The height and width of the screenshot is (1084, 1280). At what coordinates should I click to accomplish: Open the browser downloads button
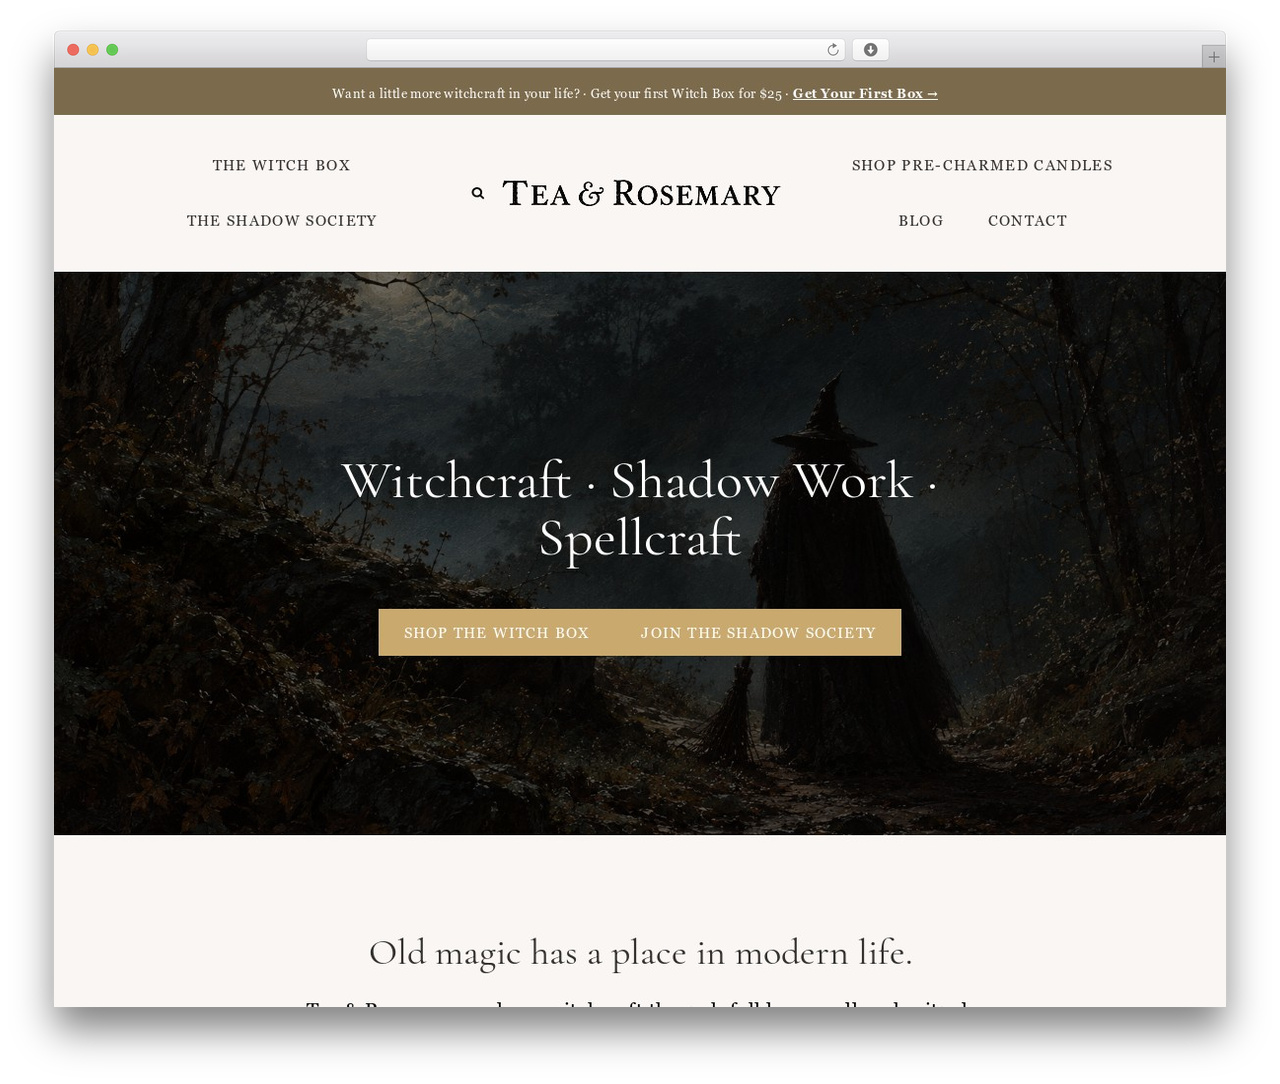871,50
